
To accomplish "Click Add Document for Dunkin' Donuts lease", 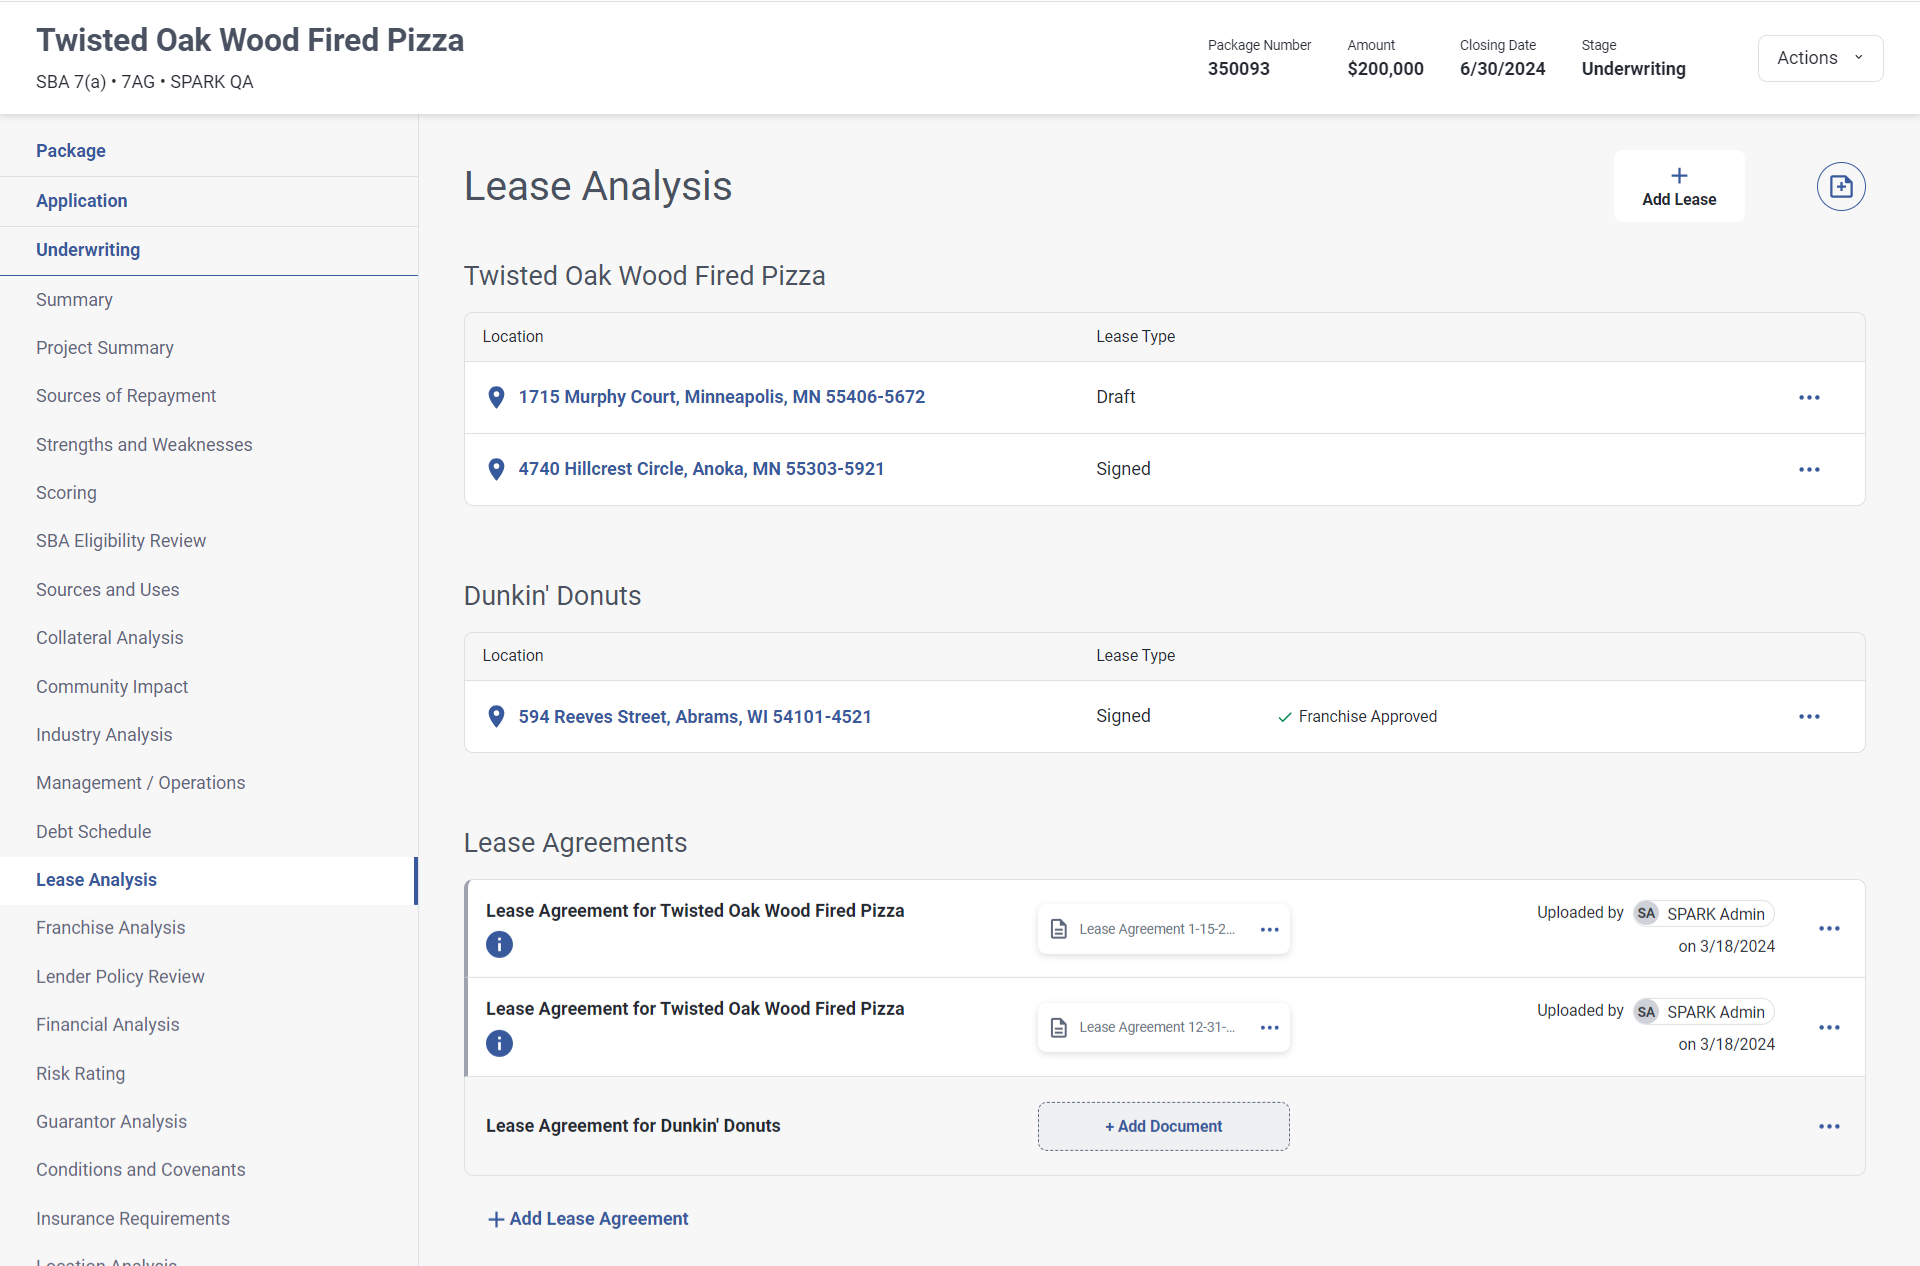I will tap(1163, 1126).
